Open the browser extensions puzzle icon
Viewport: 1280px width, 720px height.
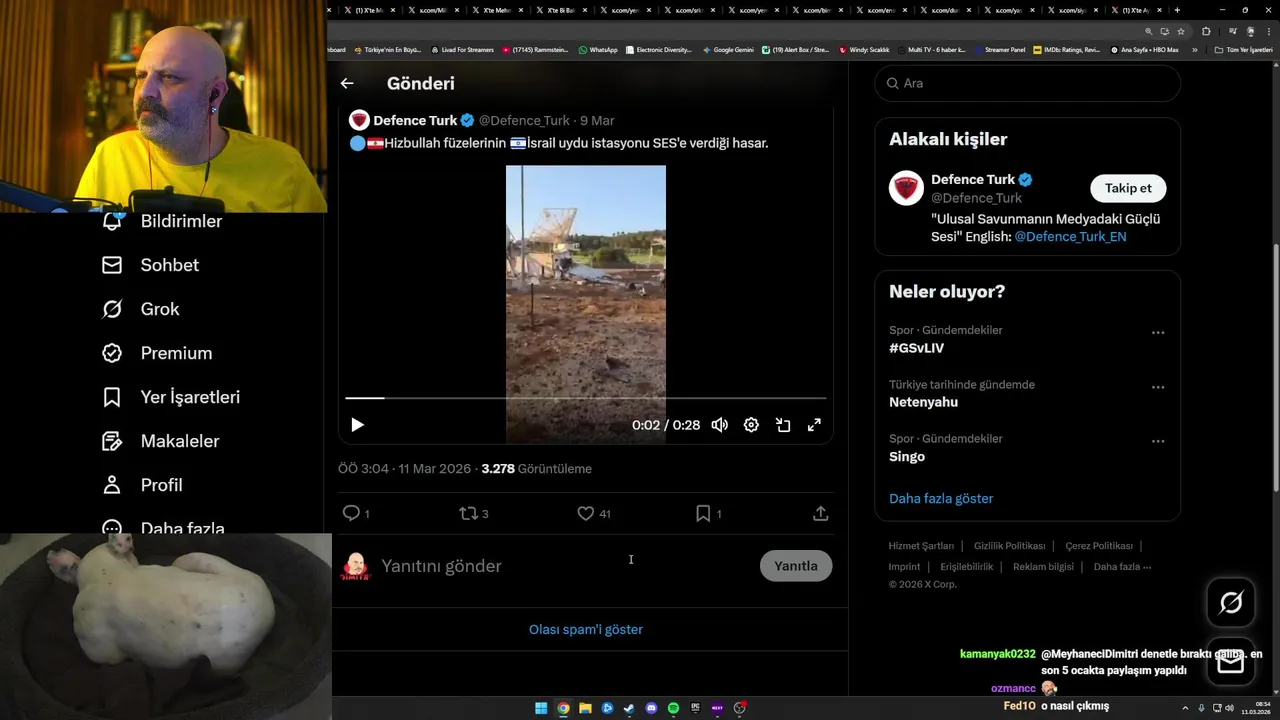1206,31
